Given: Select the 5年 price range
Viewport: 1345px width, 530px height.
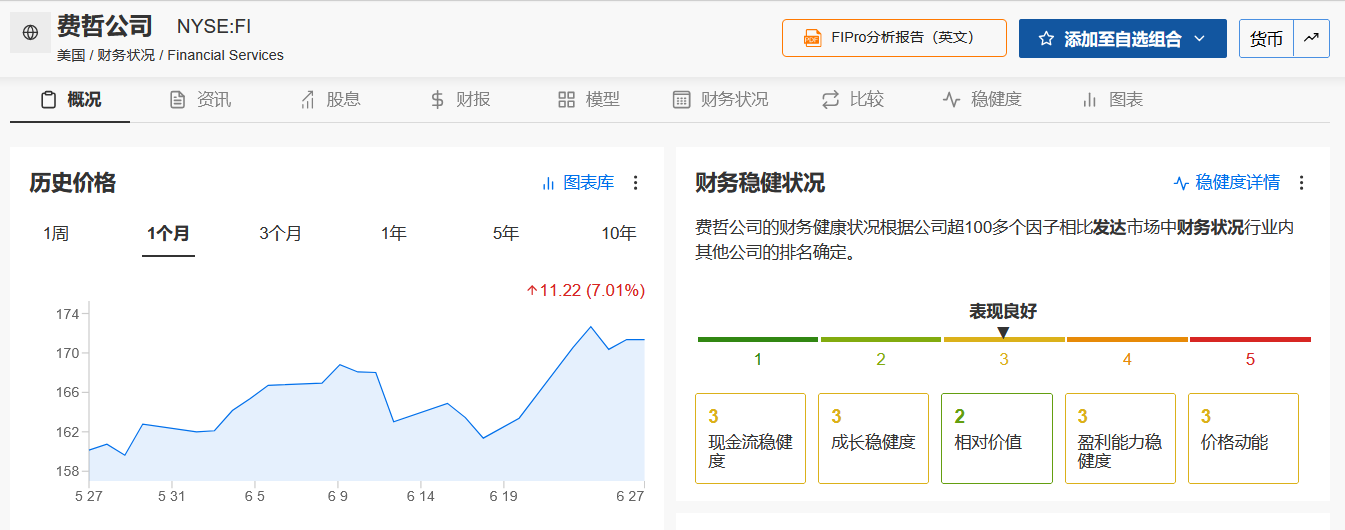Looking at the screenshot, I should click(x=506, y=234).
